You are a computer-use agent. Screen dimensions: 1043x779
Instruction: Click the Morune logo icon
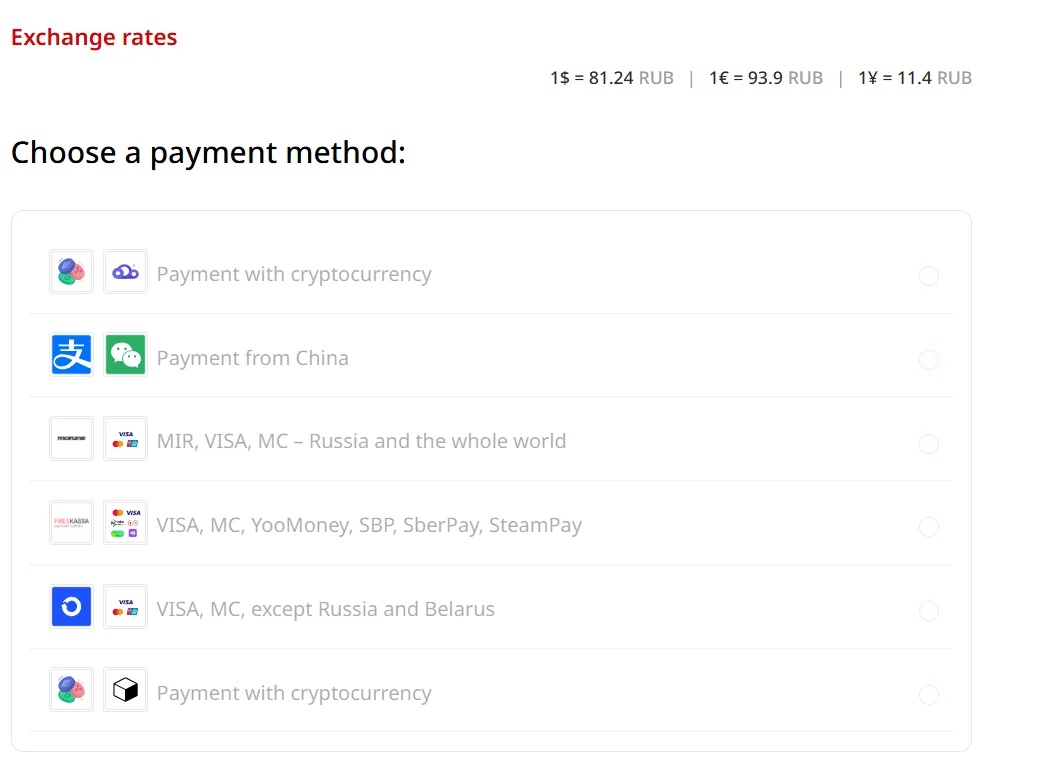(72, 439)
